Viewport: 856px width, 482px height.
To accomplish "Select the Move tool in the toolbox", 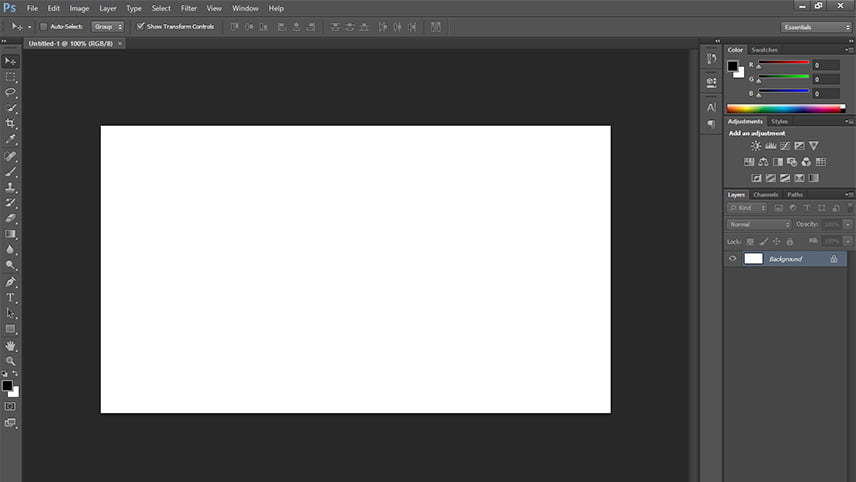I will pos(10,61).
